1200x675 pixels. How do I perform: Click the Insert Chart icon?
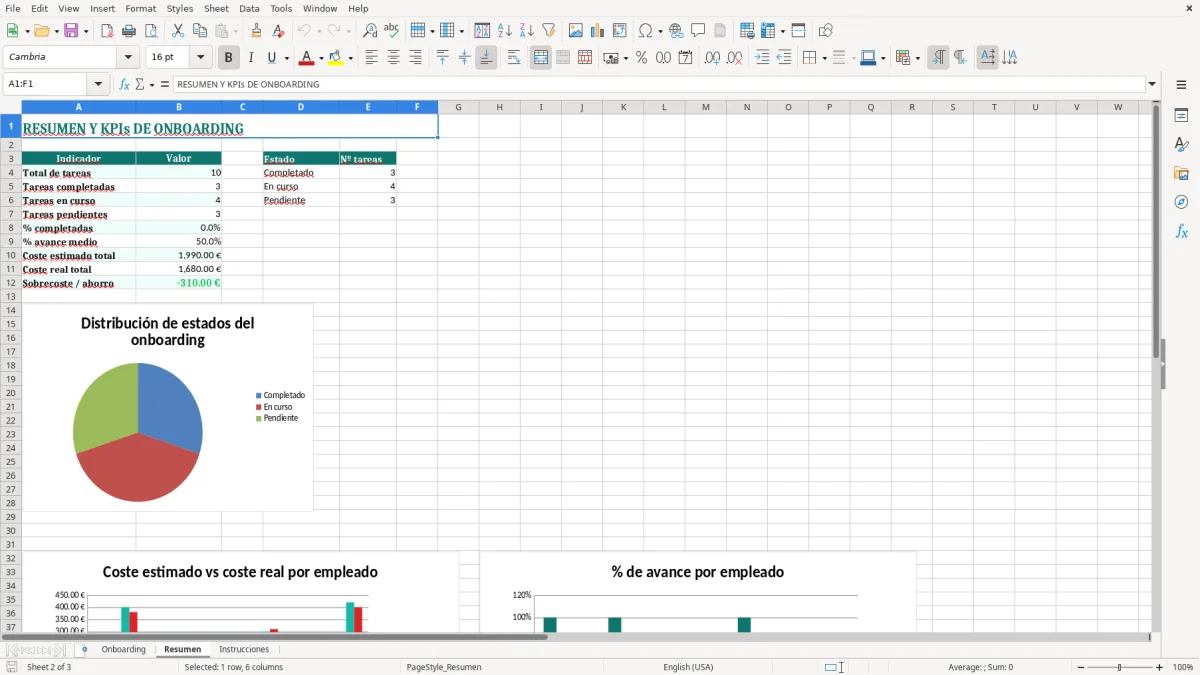(x=598, y=31)
